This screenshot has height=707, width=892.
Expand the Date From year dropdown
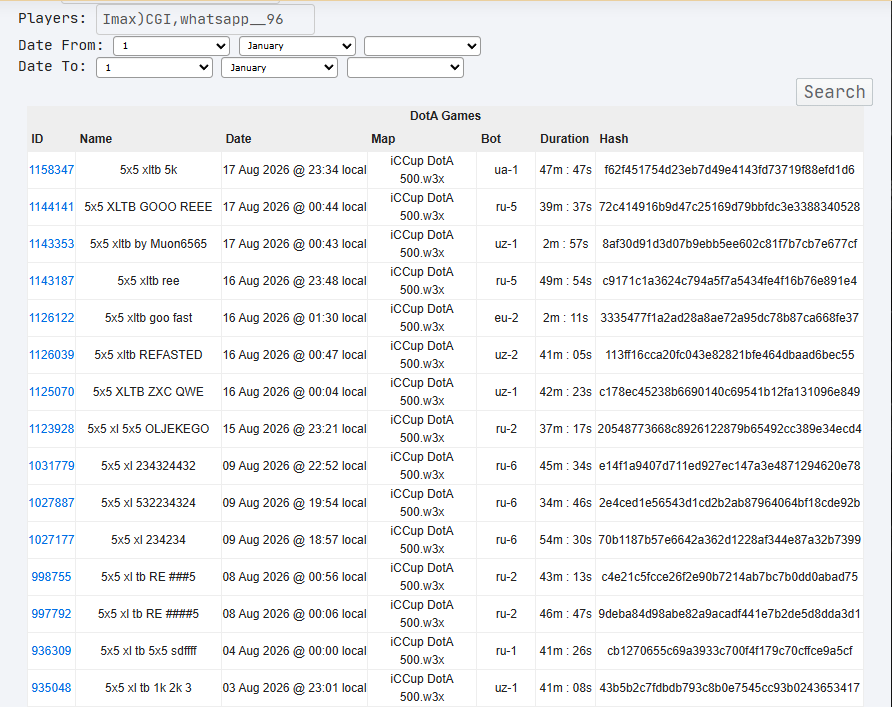click(x=422, y=46)
